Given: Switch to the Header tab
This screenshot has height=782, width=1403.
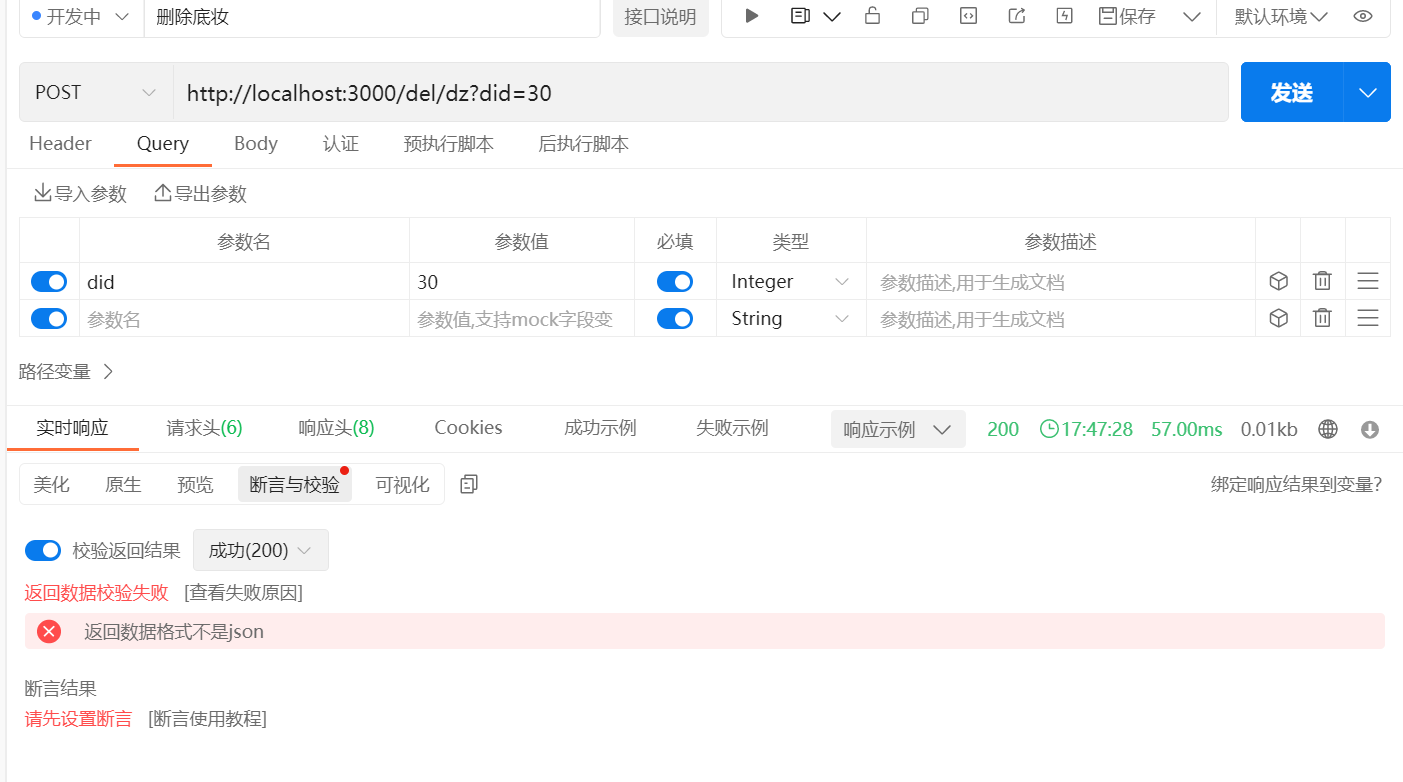Looking at the screenshot, I should coord(60,143).
